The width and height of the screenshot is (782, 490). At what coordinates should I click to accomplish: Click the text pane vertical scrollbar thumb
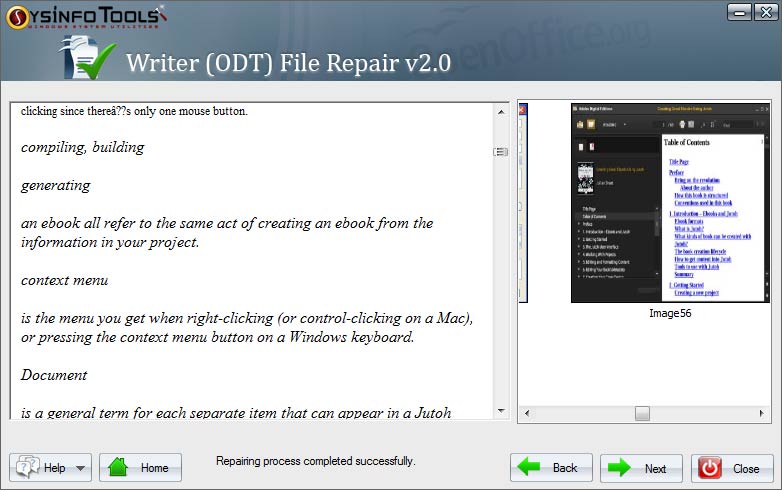point(501,151)
